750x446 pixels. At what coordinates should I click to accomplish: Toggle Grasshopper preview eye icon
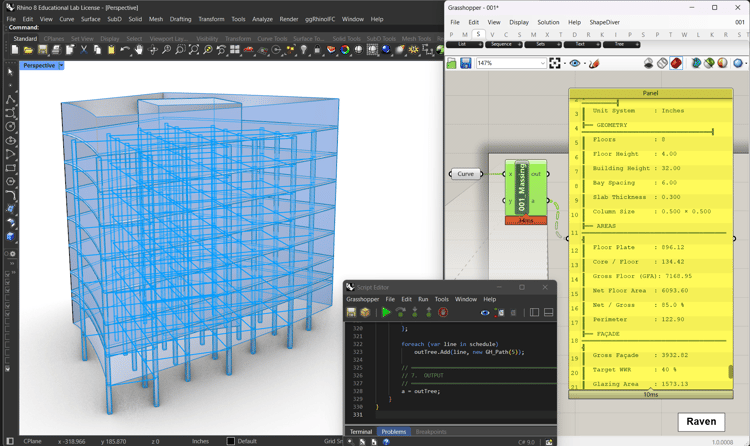[575, 63]
